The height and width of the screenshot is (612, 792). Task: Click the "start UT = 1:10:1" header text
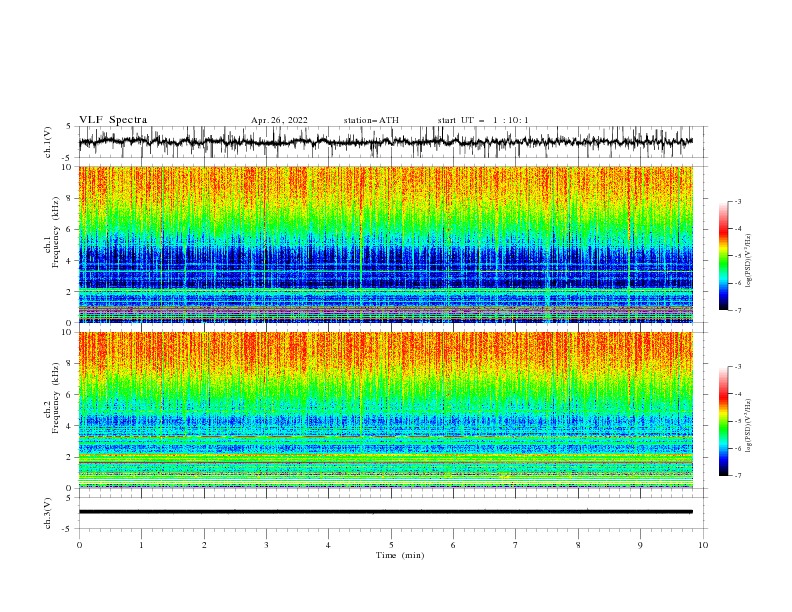point(483,120)
